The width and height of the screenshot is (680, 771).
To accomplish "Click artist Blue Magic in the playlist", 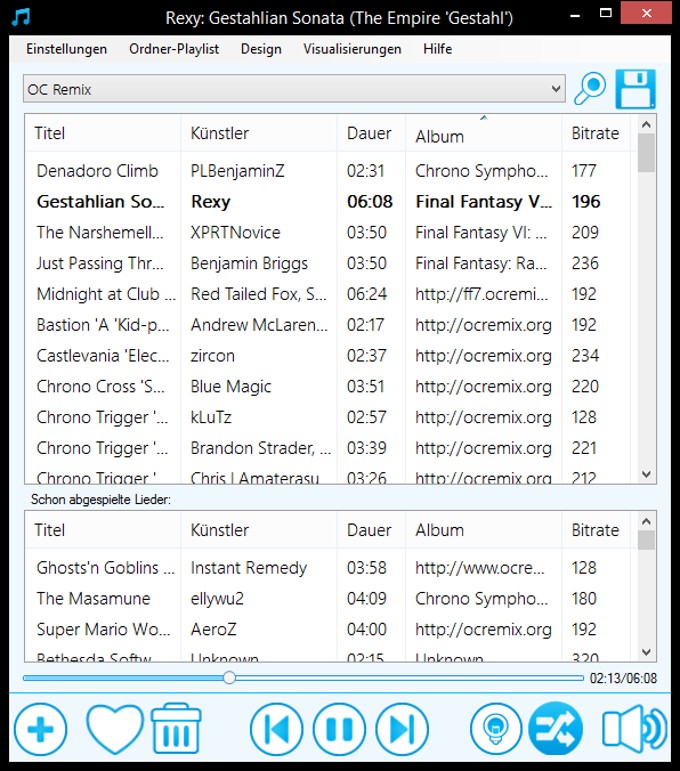I will pos(231,387).
